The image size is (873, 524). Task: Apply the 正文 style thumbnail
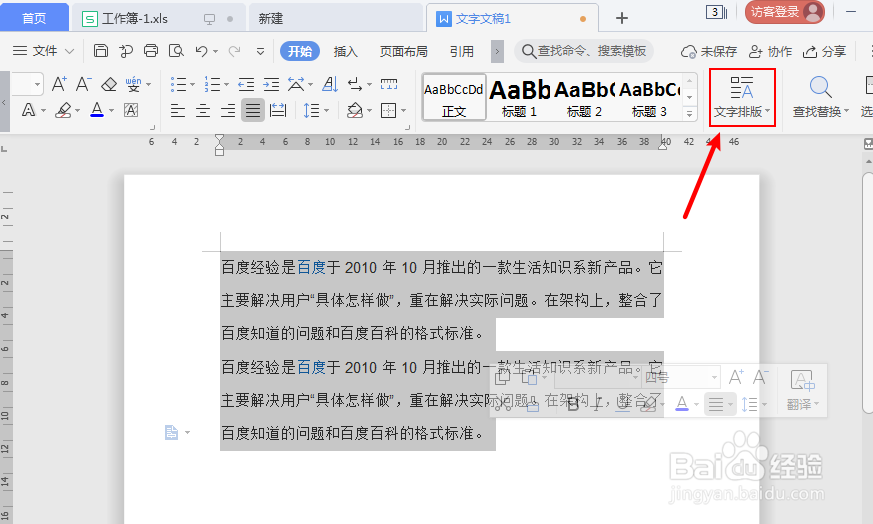(454, 97)
